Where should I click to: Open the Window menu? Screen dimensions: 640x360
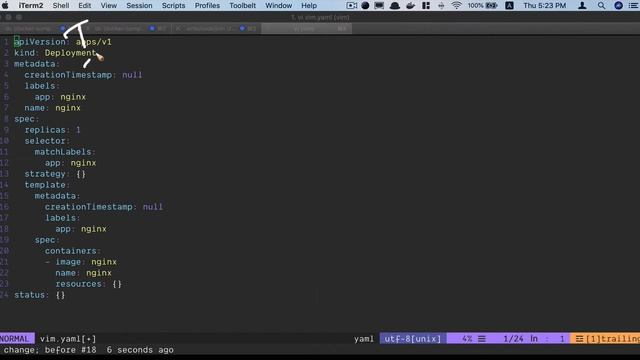click(x=279, y=5)
